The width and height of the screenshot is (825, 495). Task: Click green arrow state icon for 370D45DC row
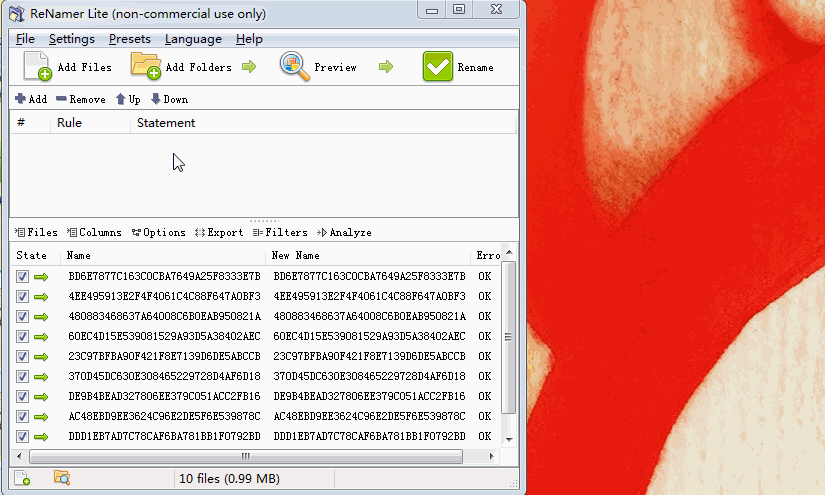(41, 377)
